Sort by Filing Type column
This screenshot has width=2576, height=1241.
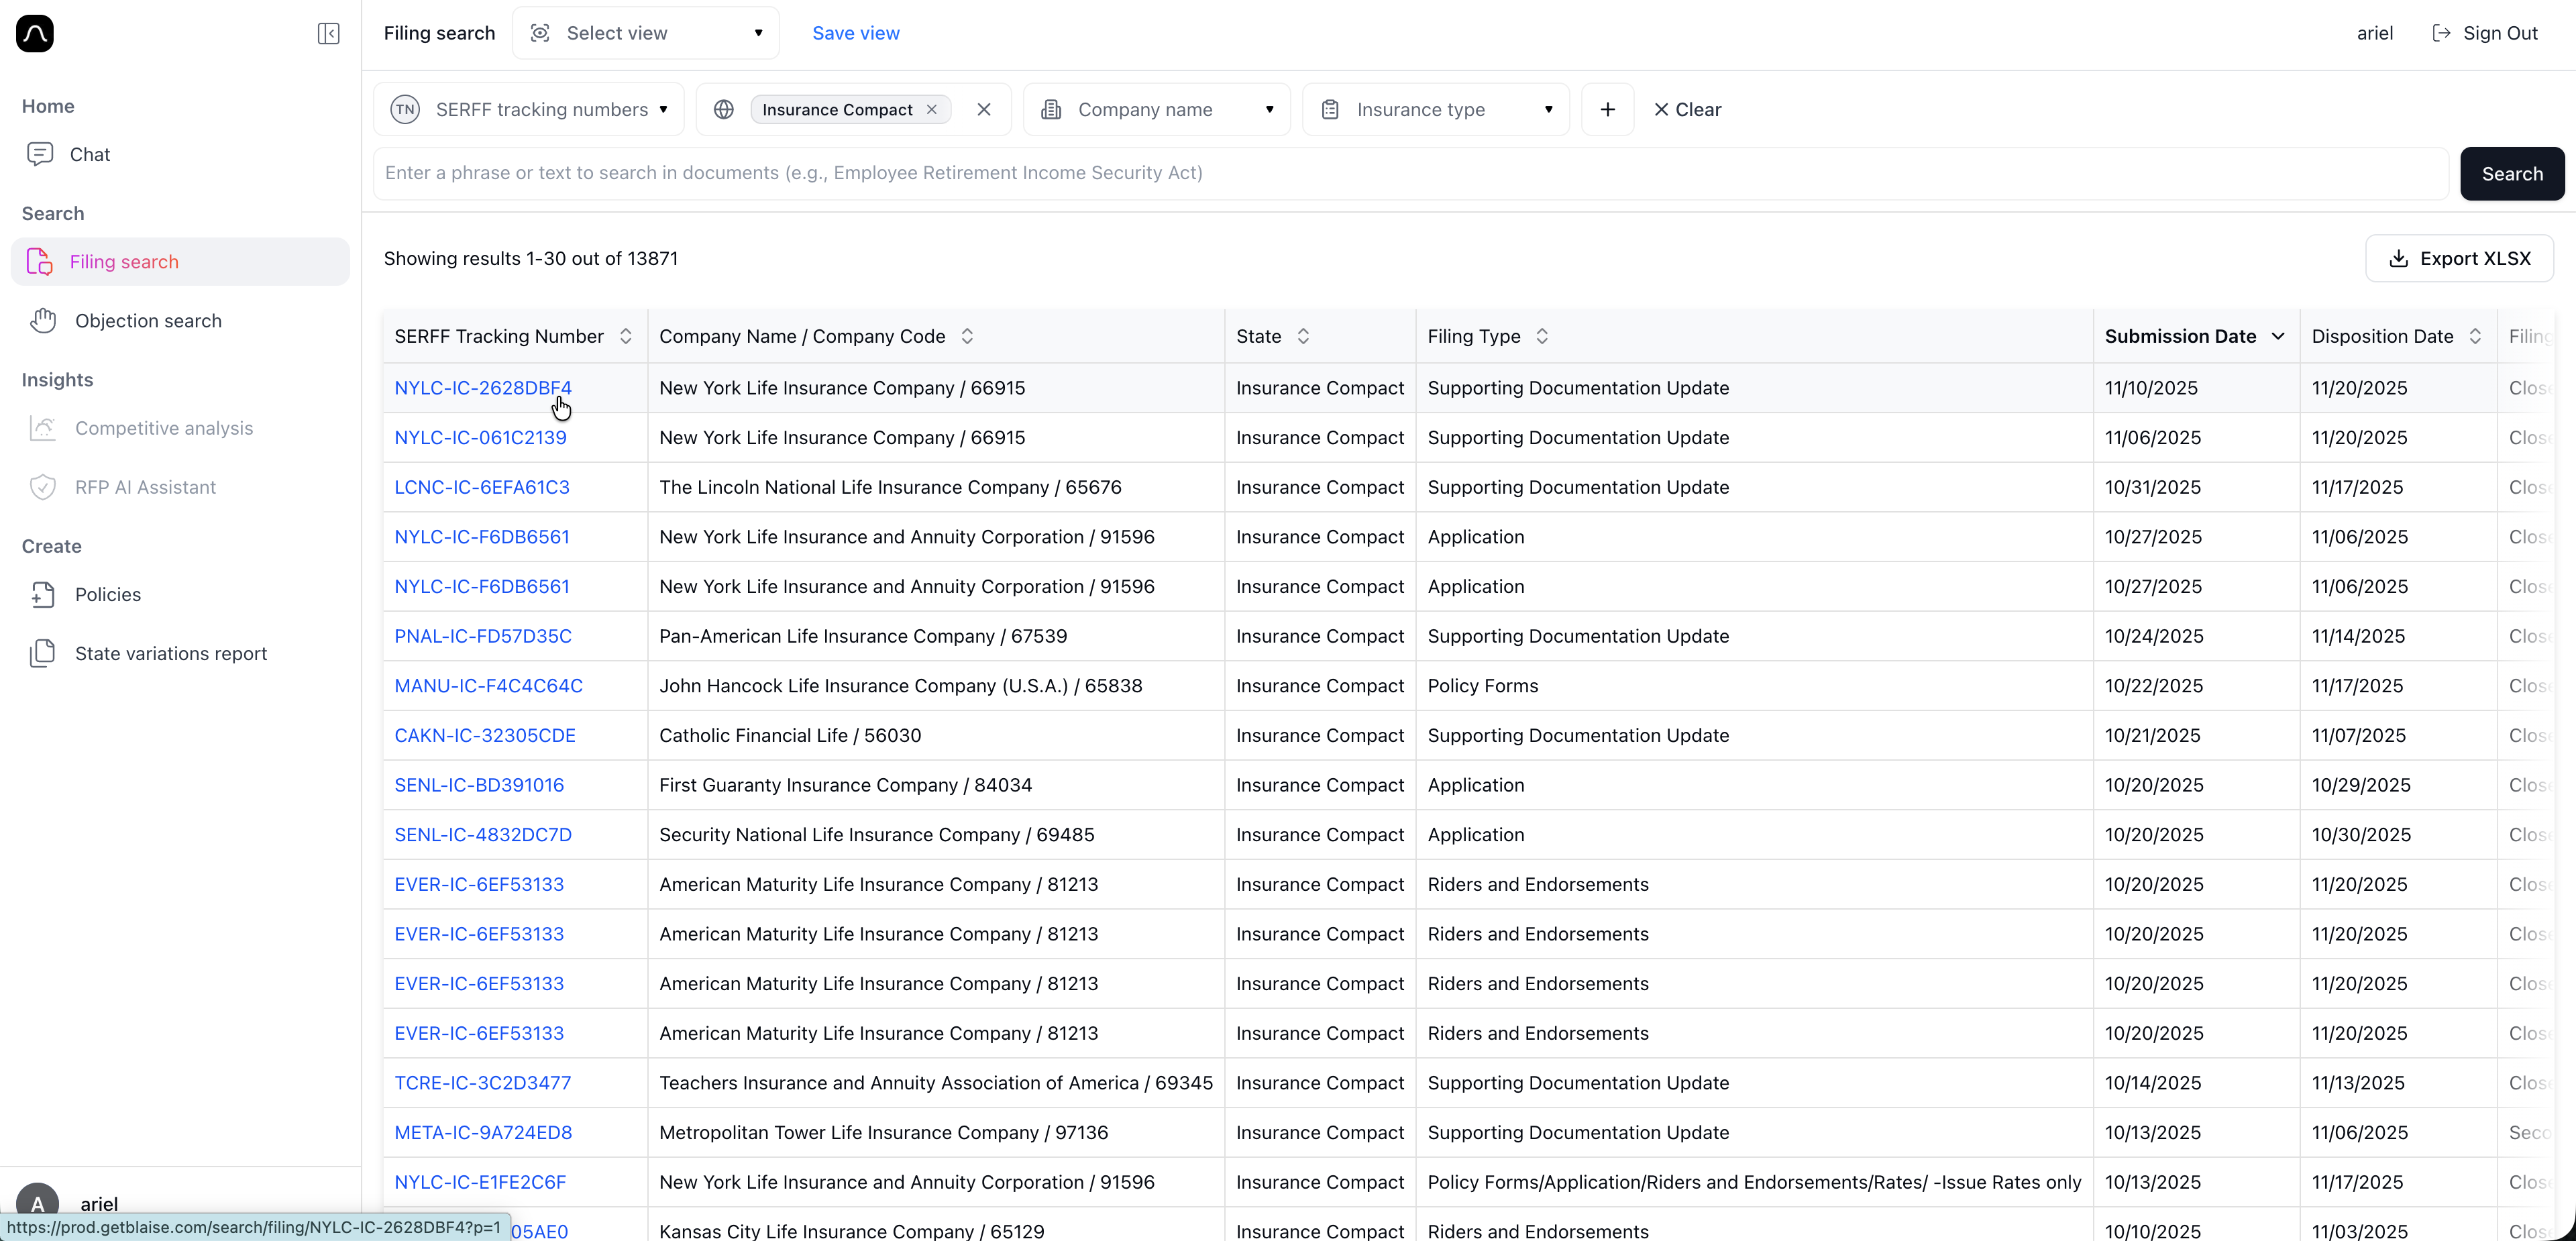1542,337
